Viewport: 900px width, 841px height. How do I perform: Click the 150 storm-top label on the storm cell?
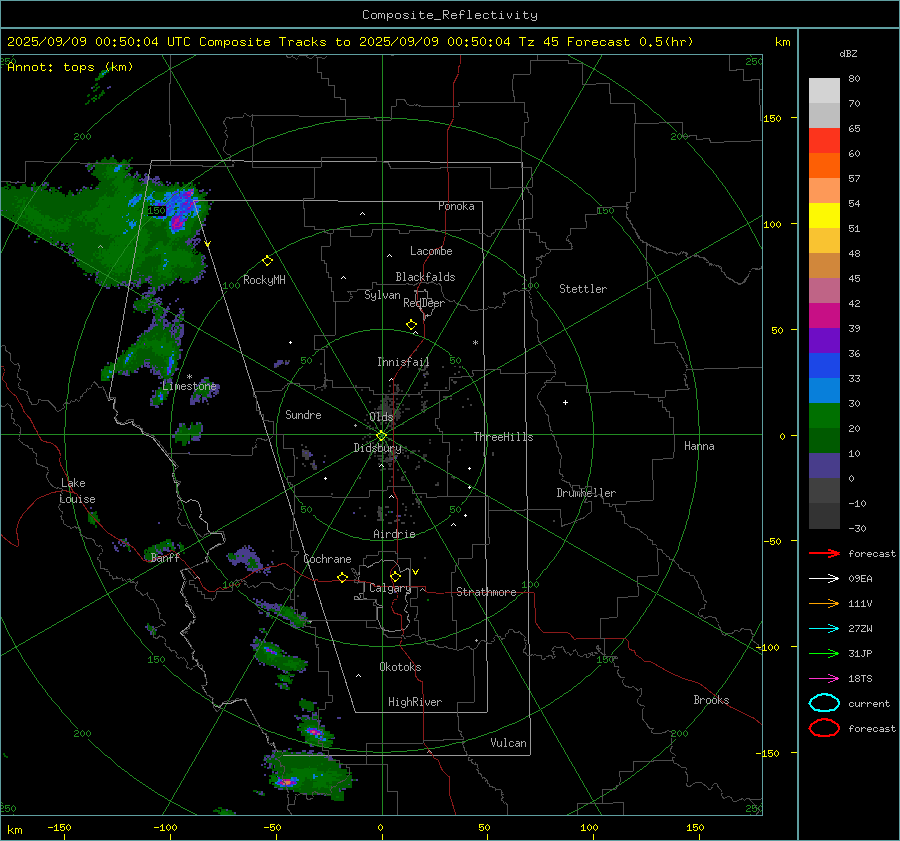click(x=157, y=211)
